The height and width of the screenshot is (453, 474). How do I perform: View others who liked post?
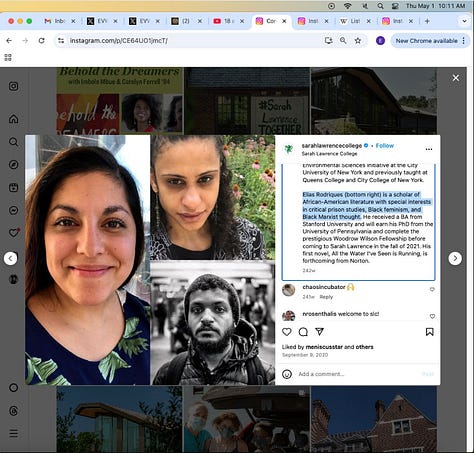pyautogui.click(x=364, y=347)
